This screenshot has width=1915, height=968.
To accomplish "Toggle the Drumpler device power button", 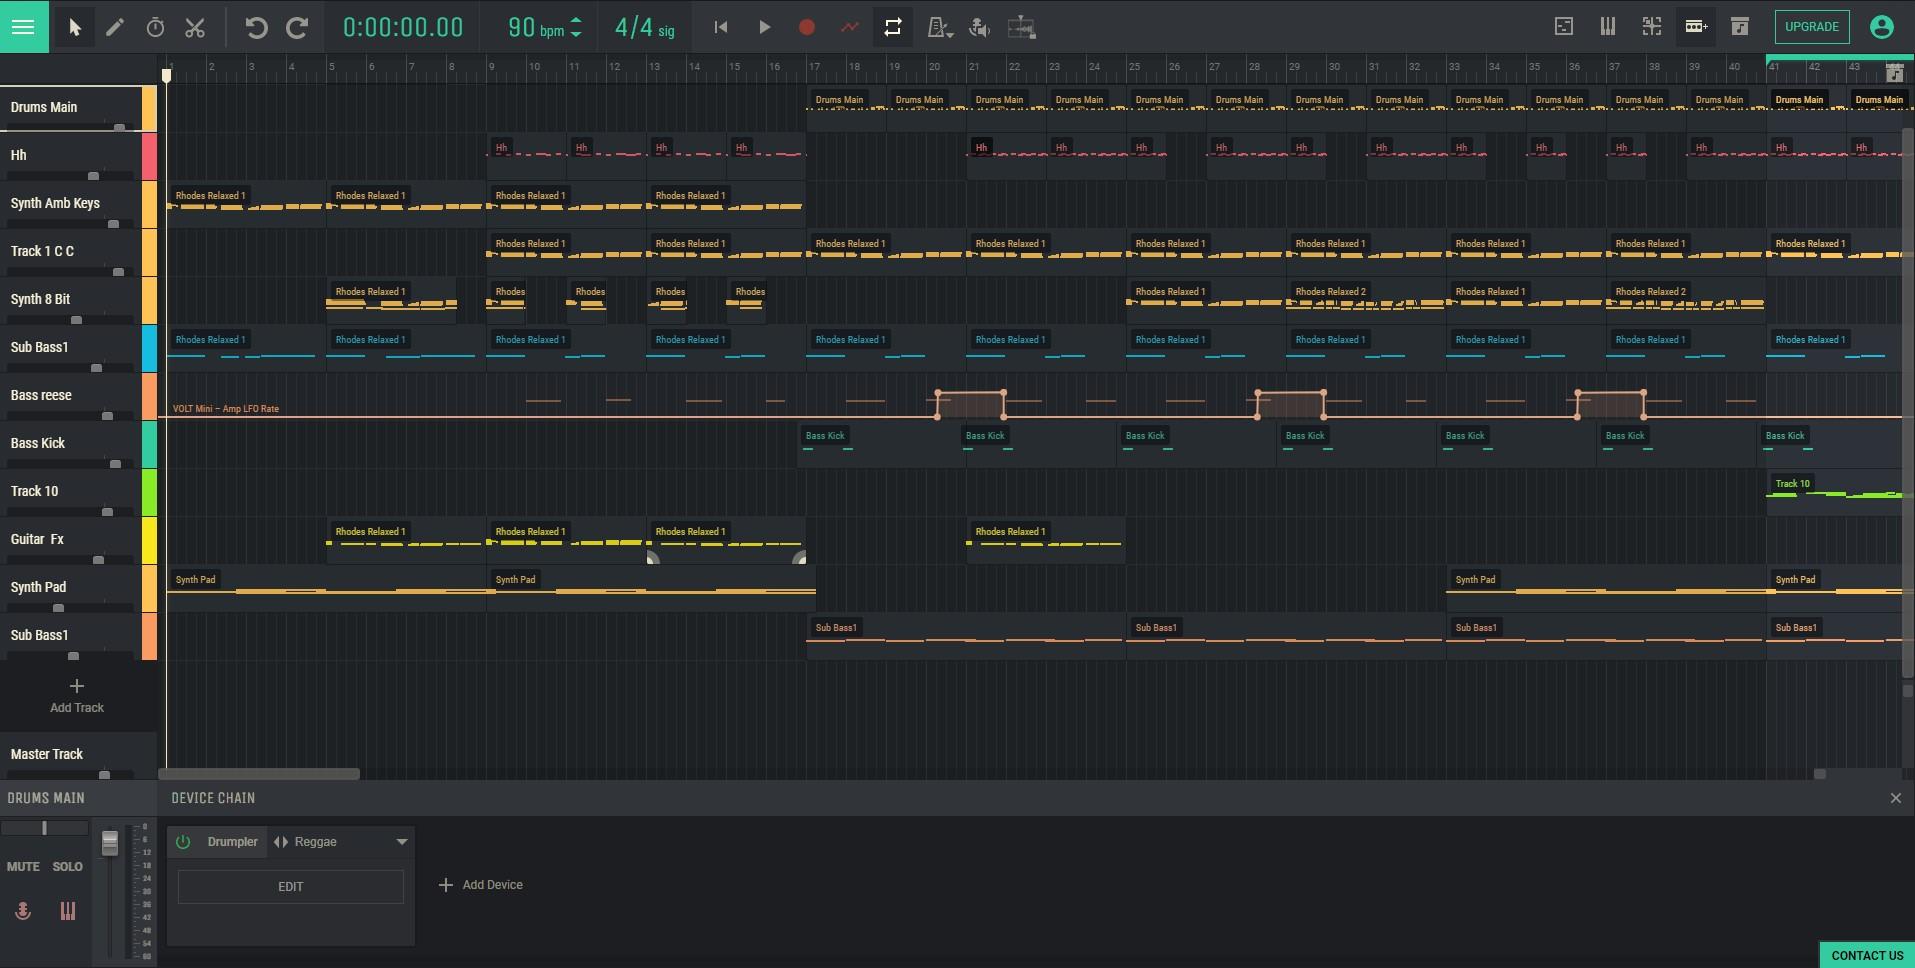I will click(x=183, y=842).
